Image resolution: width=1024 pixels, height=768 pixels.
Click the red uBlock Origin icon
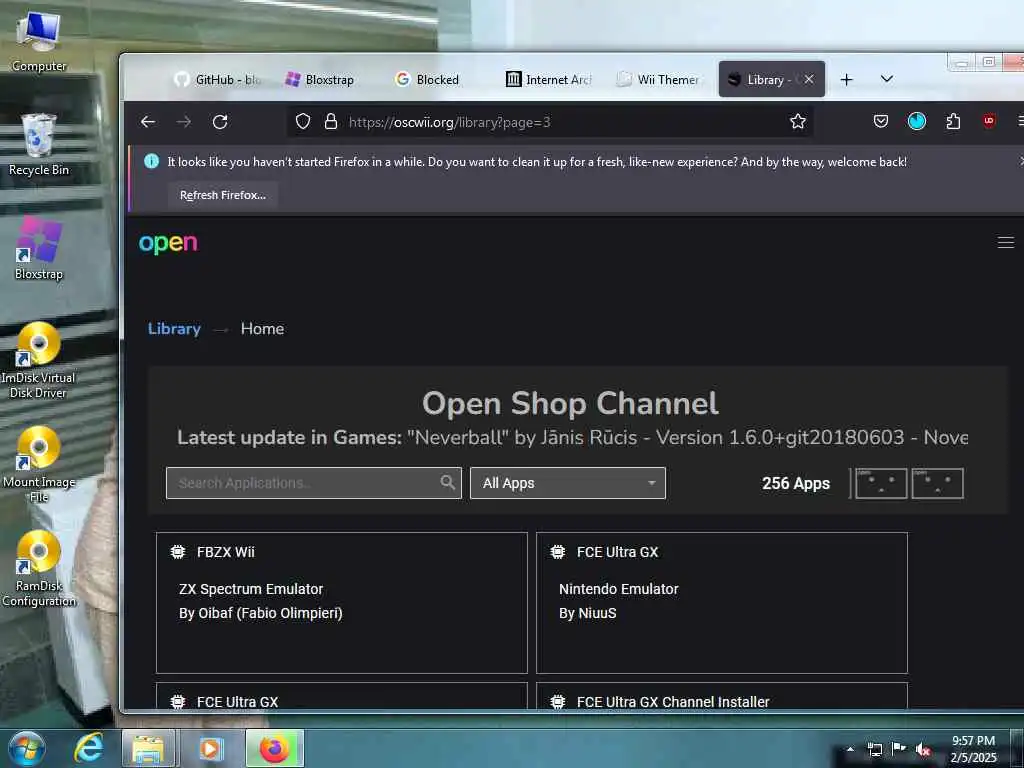click(989, 121)
